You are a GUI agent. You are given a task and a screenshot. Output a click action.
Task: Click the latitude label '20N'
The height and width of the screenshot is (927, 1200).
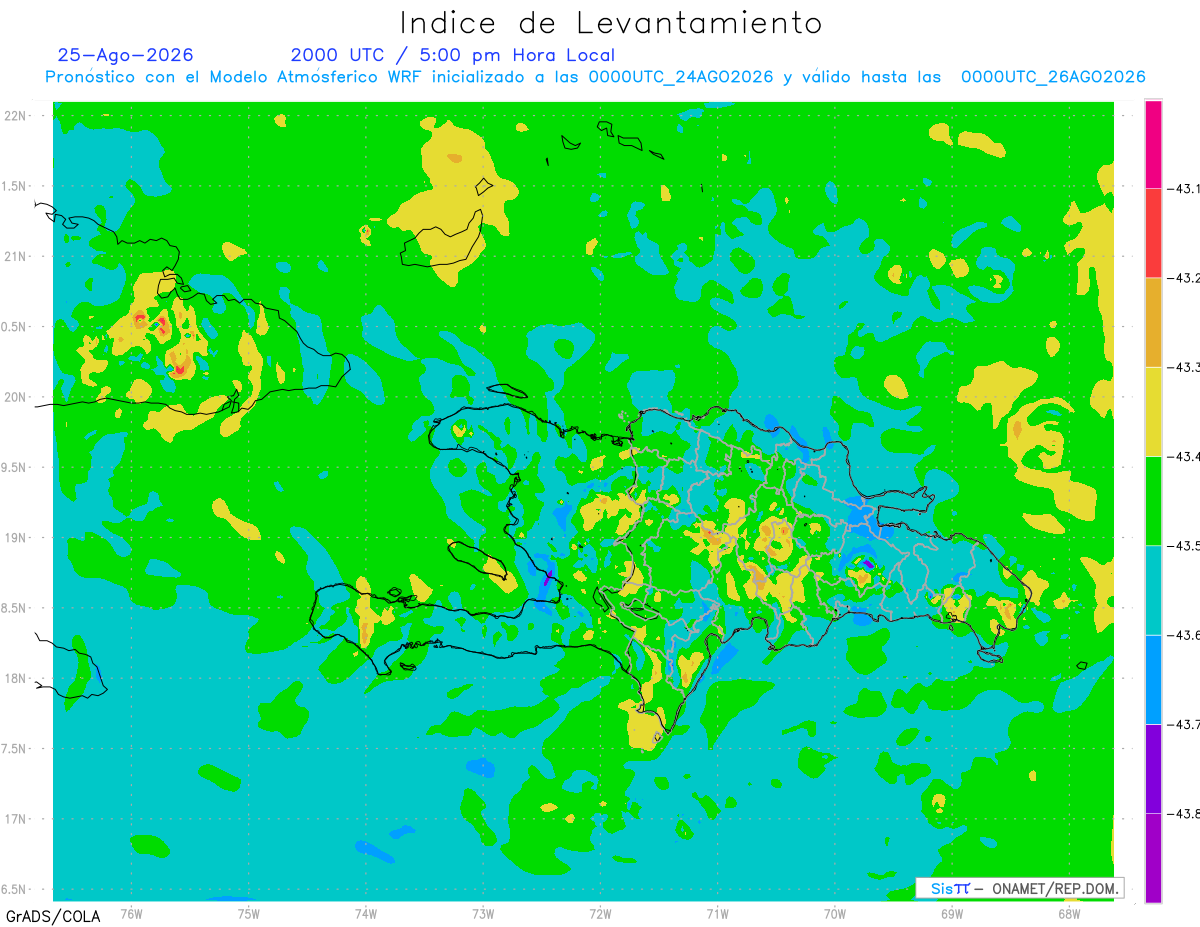point(16,397)
